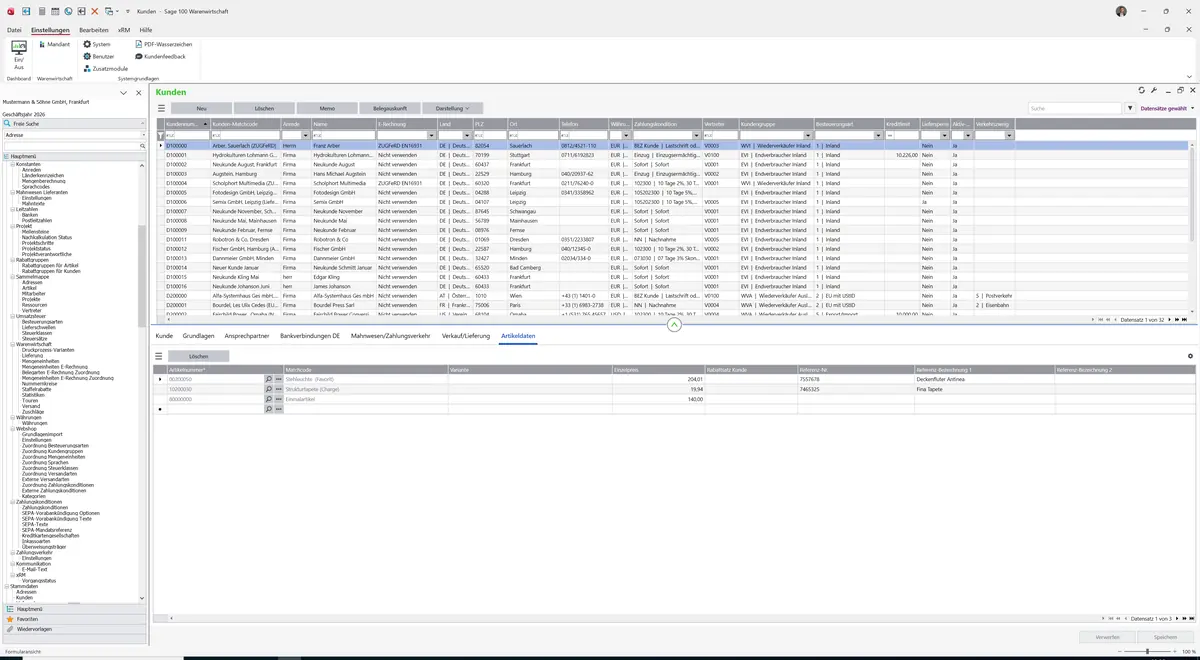The height and width of the screenshot is (660, 1200).
Task: Open Kundenfeedback
Action: click(x=160, y=56)
